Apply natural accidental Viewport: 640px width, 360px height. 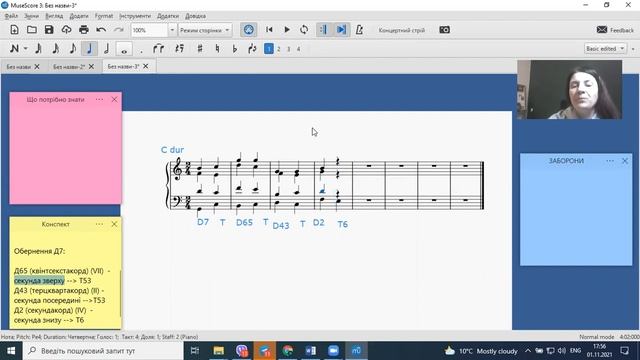click(x=217, y=49)
